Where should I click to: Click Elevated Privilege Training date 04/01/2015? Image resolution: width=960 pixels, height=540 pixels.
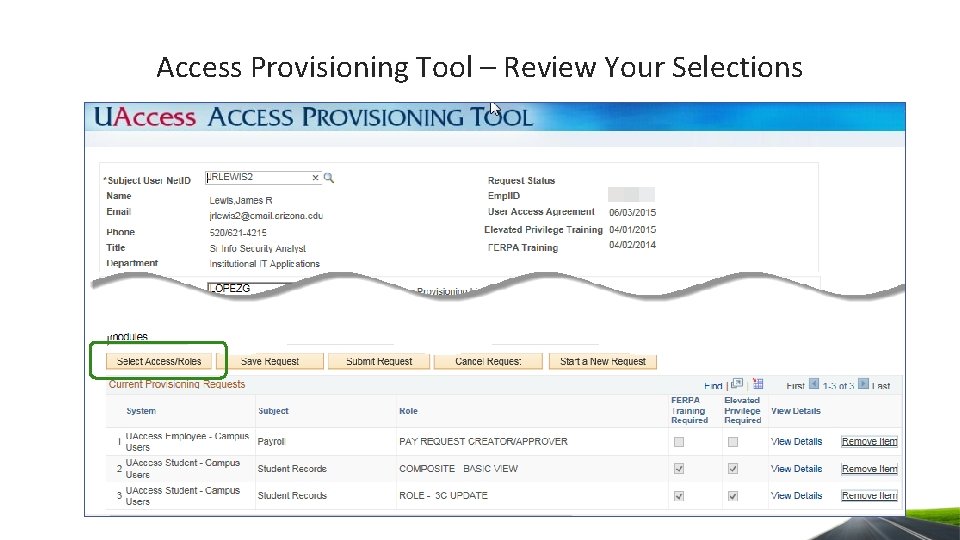pyautogui.click(x=632, y=230)
